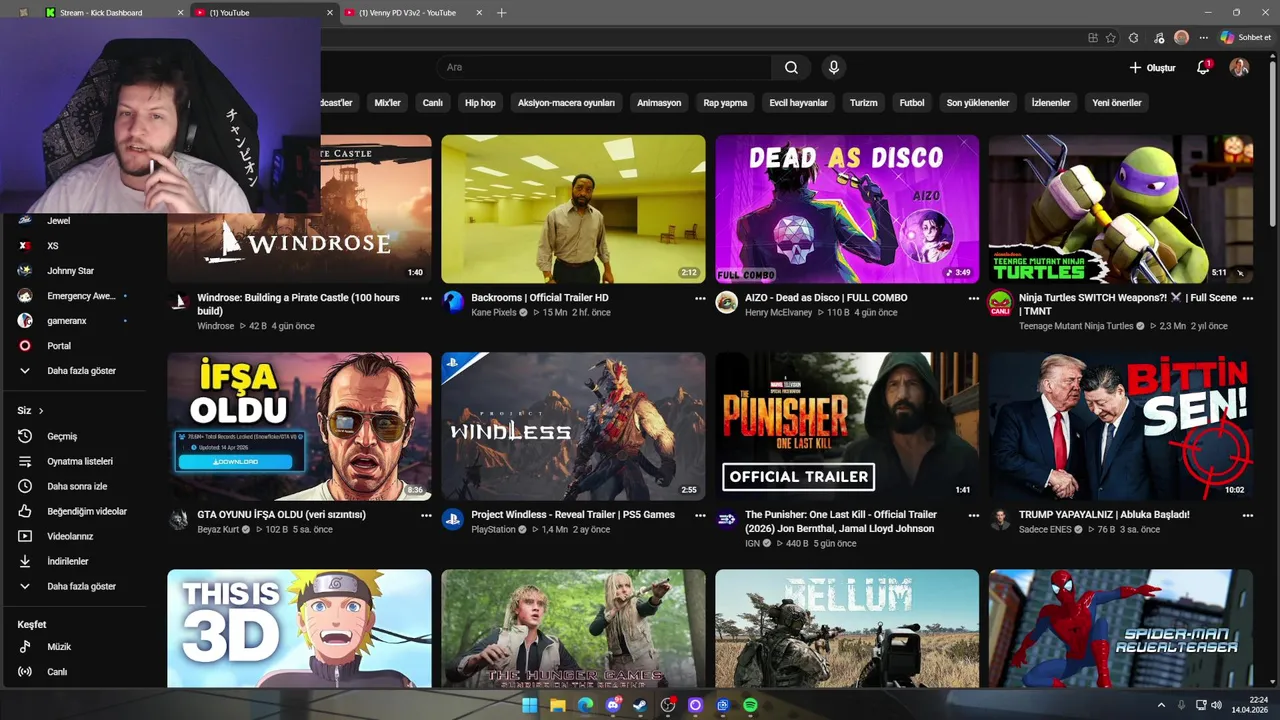Select the Evcil hayvanlar filter chip

[x=798, y=102]
